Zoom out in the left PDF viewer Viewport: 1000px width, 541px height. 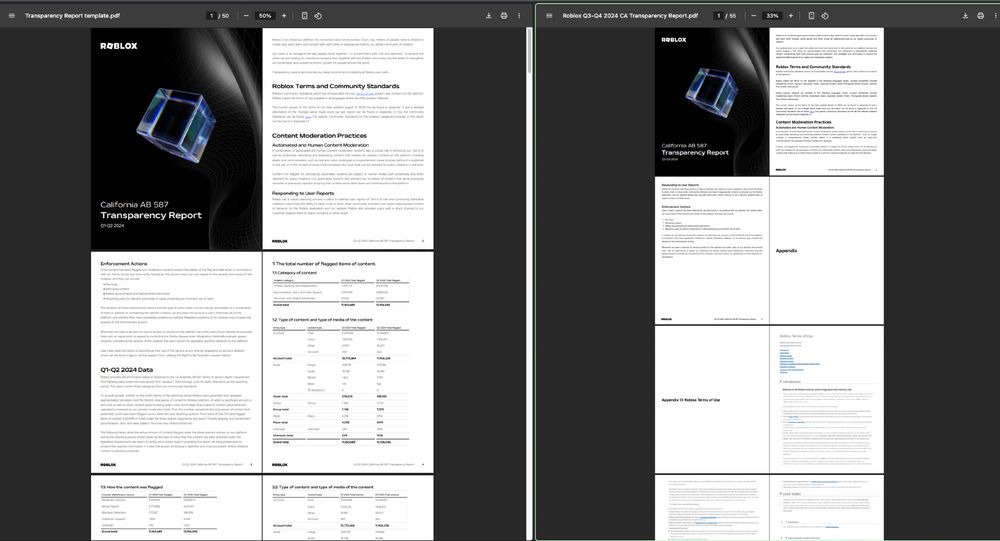point(246,15)
